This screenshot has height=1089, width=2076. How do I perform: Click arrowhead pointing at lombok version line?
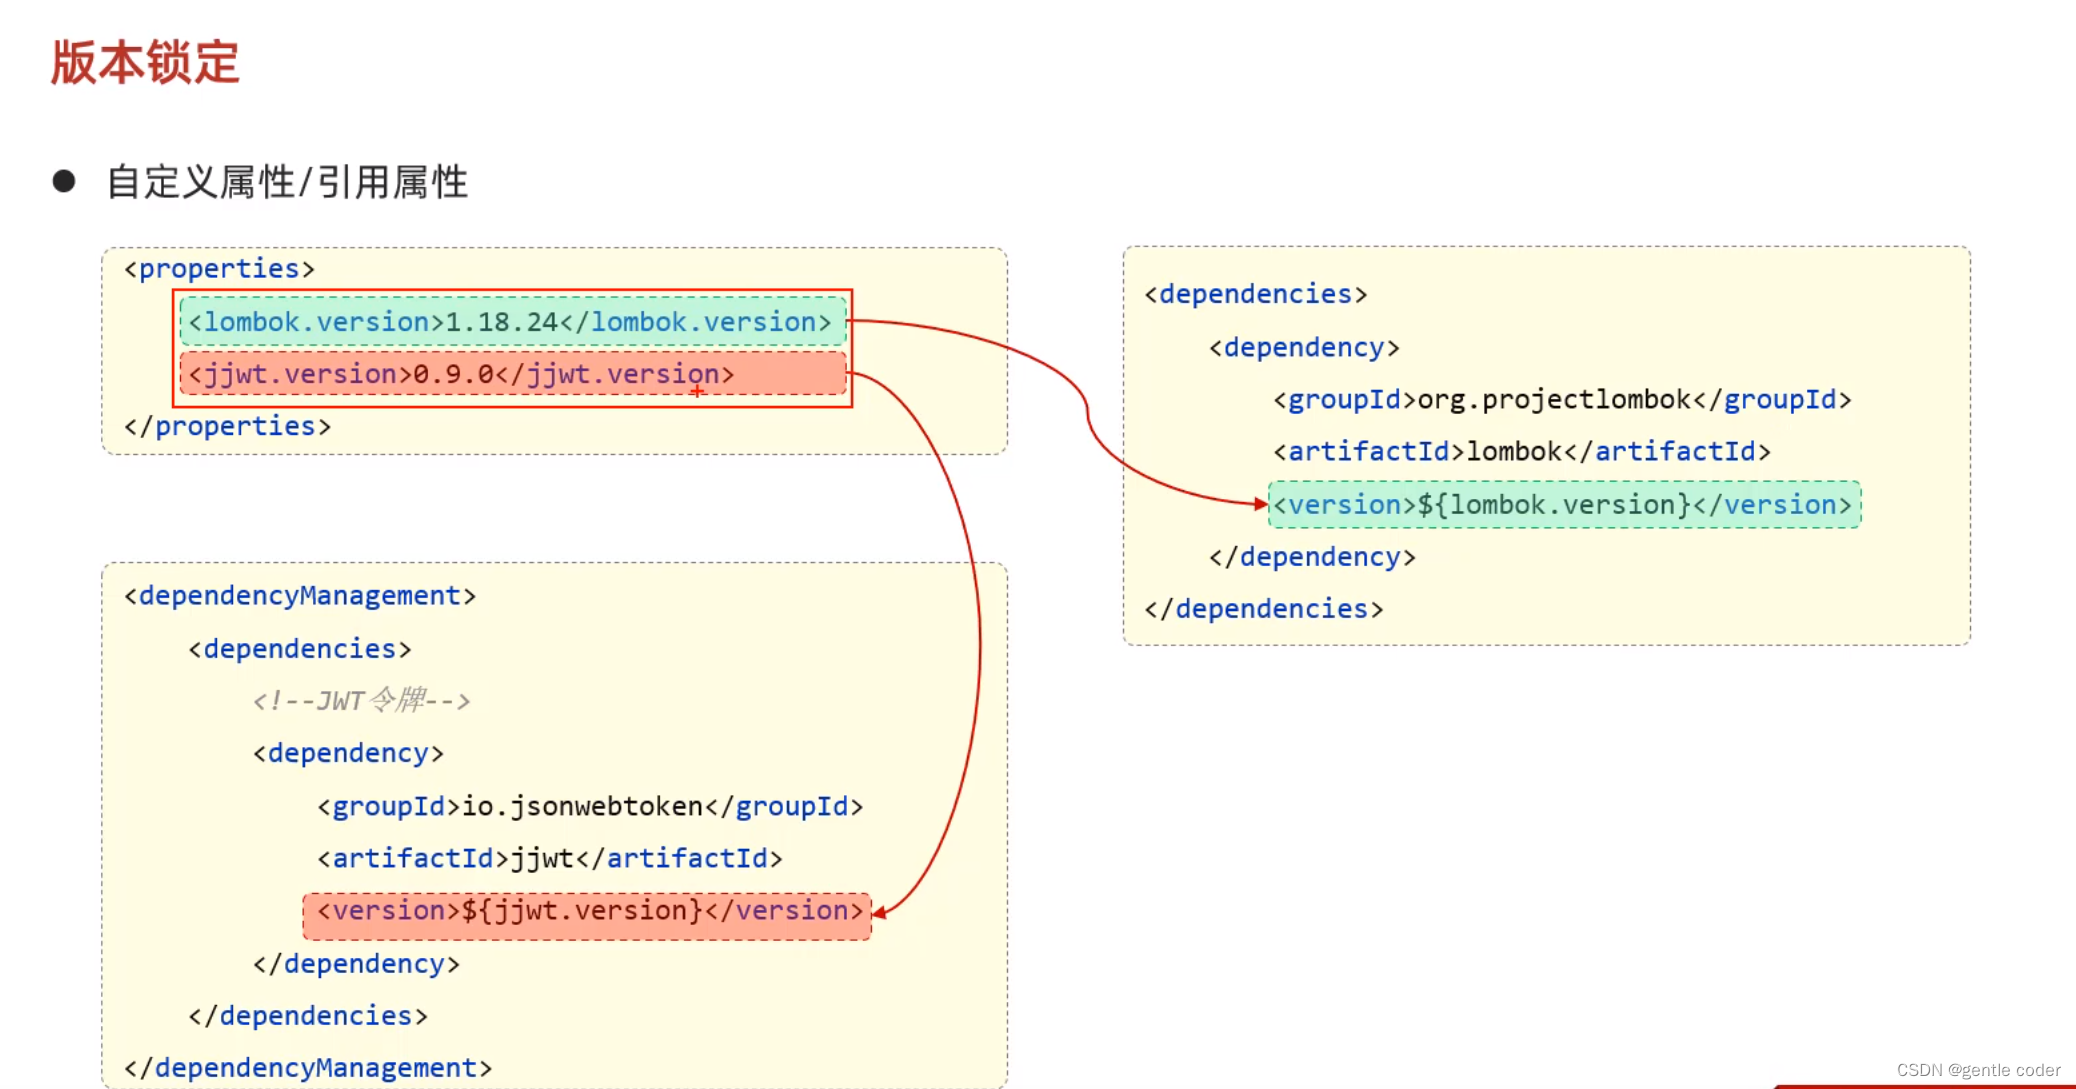(1260, 504)
